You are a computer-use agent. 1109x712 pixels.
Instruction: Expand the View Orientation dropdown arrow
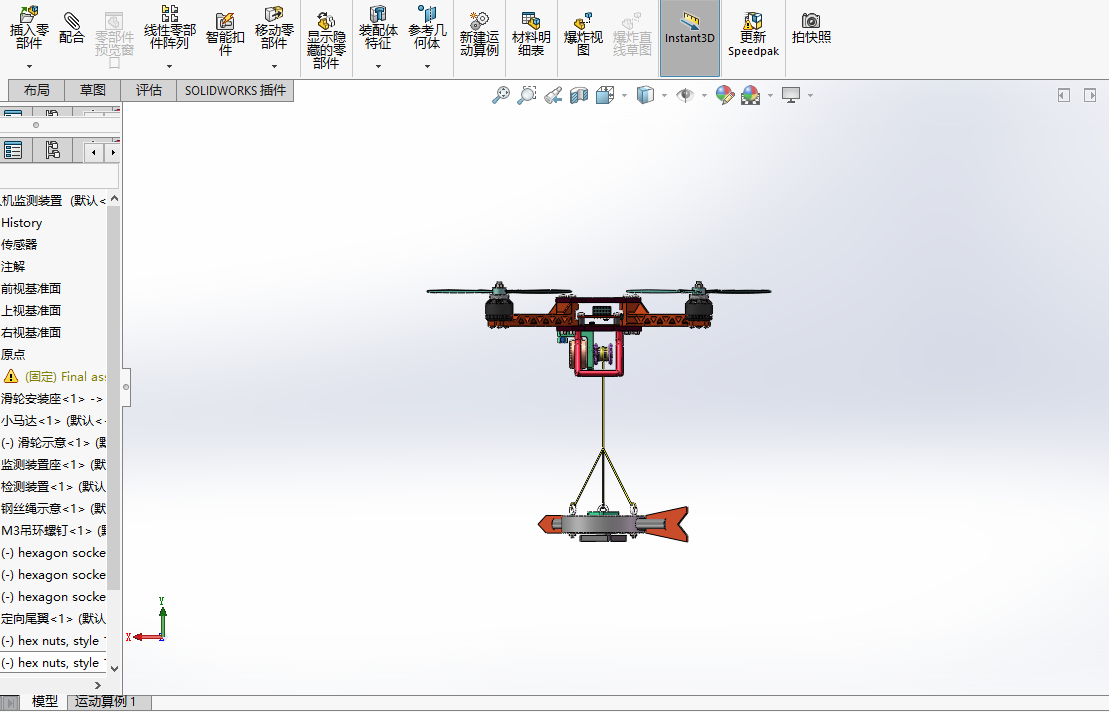pos(624,95)
